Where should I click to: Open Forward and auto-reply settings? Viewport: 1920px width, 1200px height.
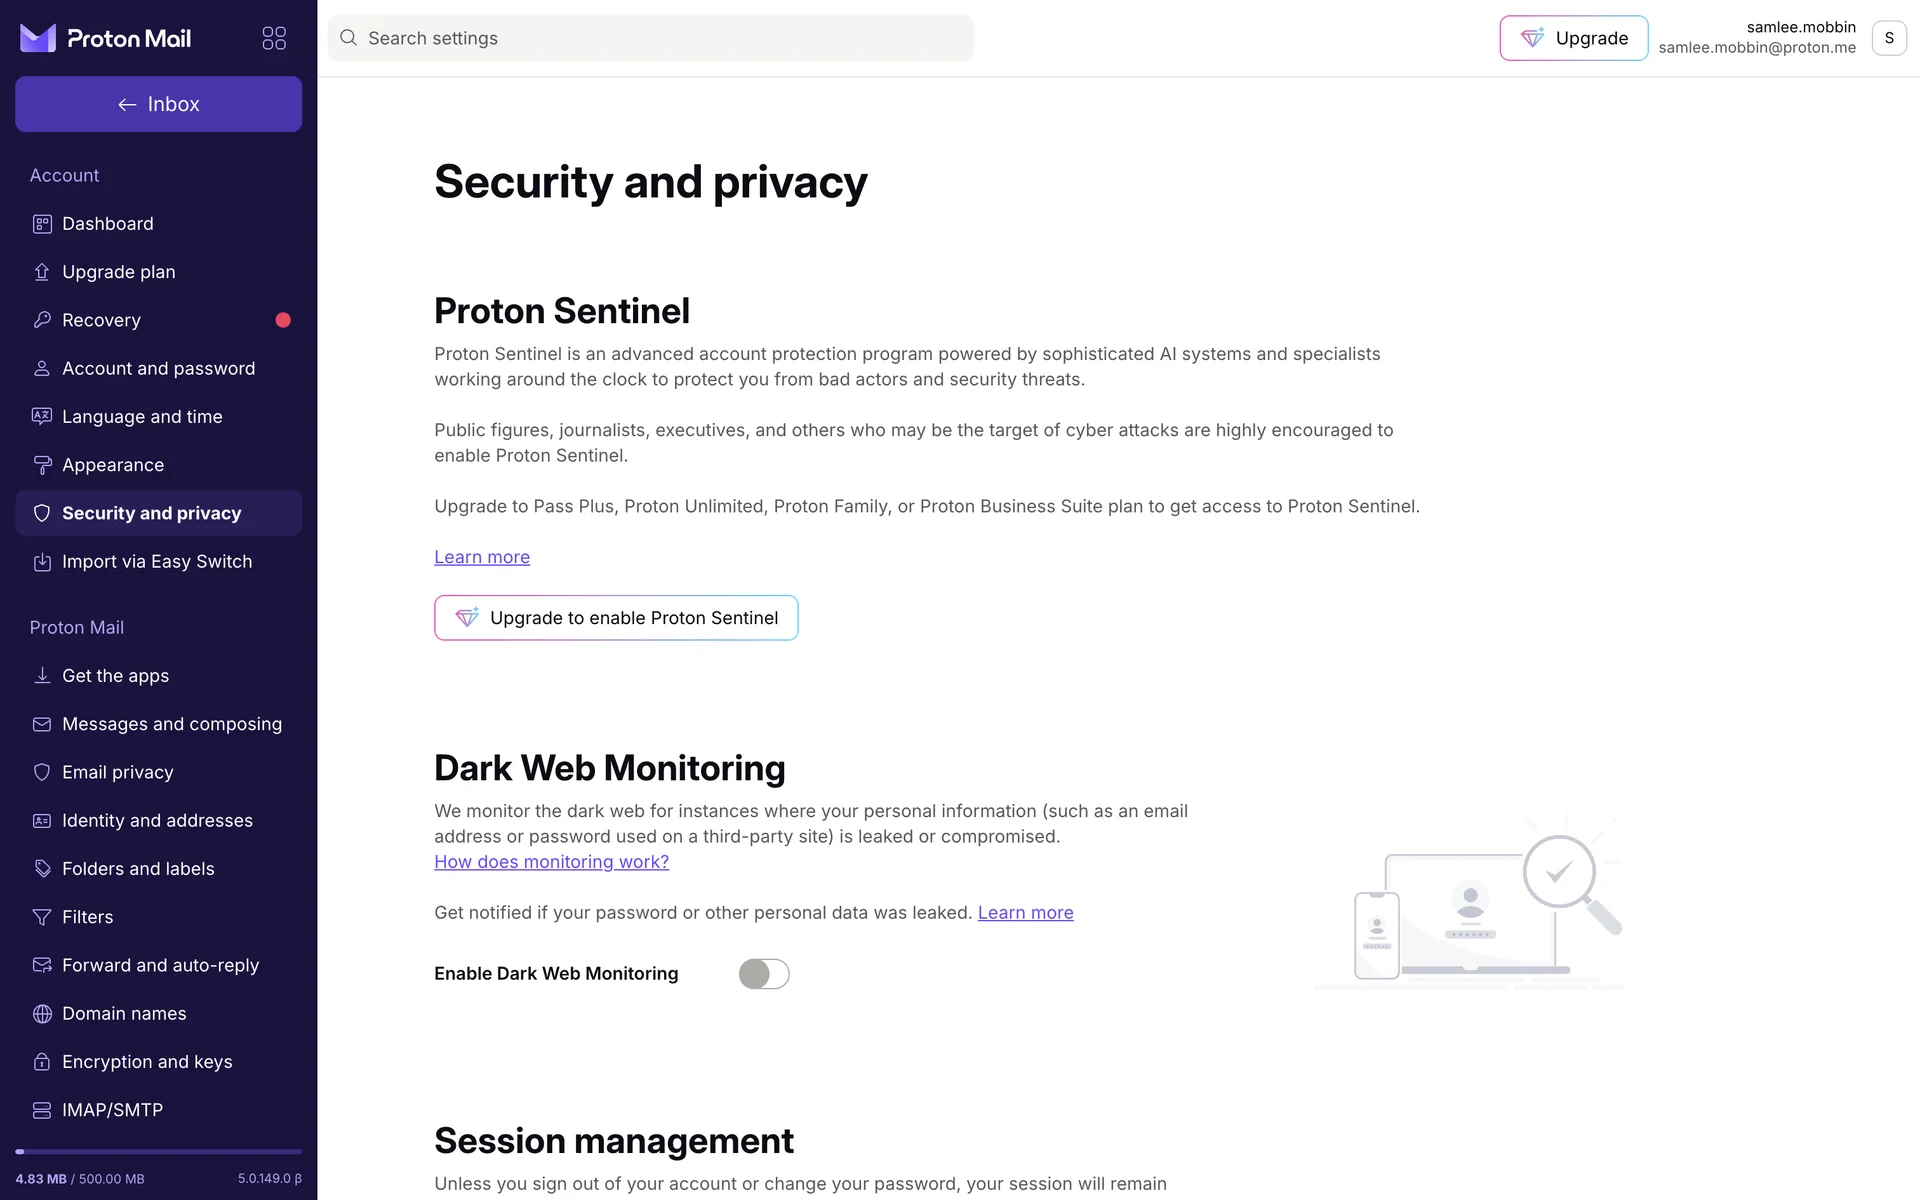point(160,965)
